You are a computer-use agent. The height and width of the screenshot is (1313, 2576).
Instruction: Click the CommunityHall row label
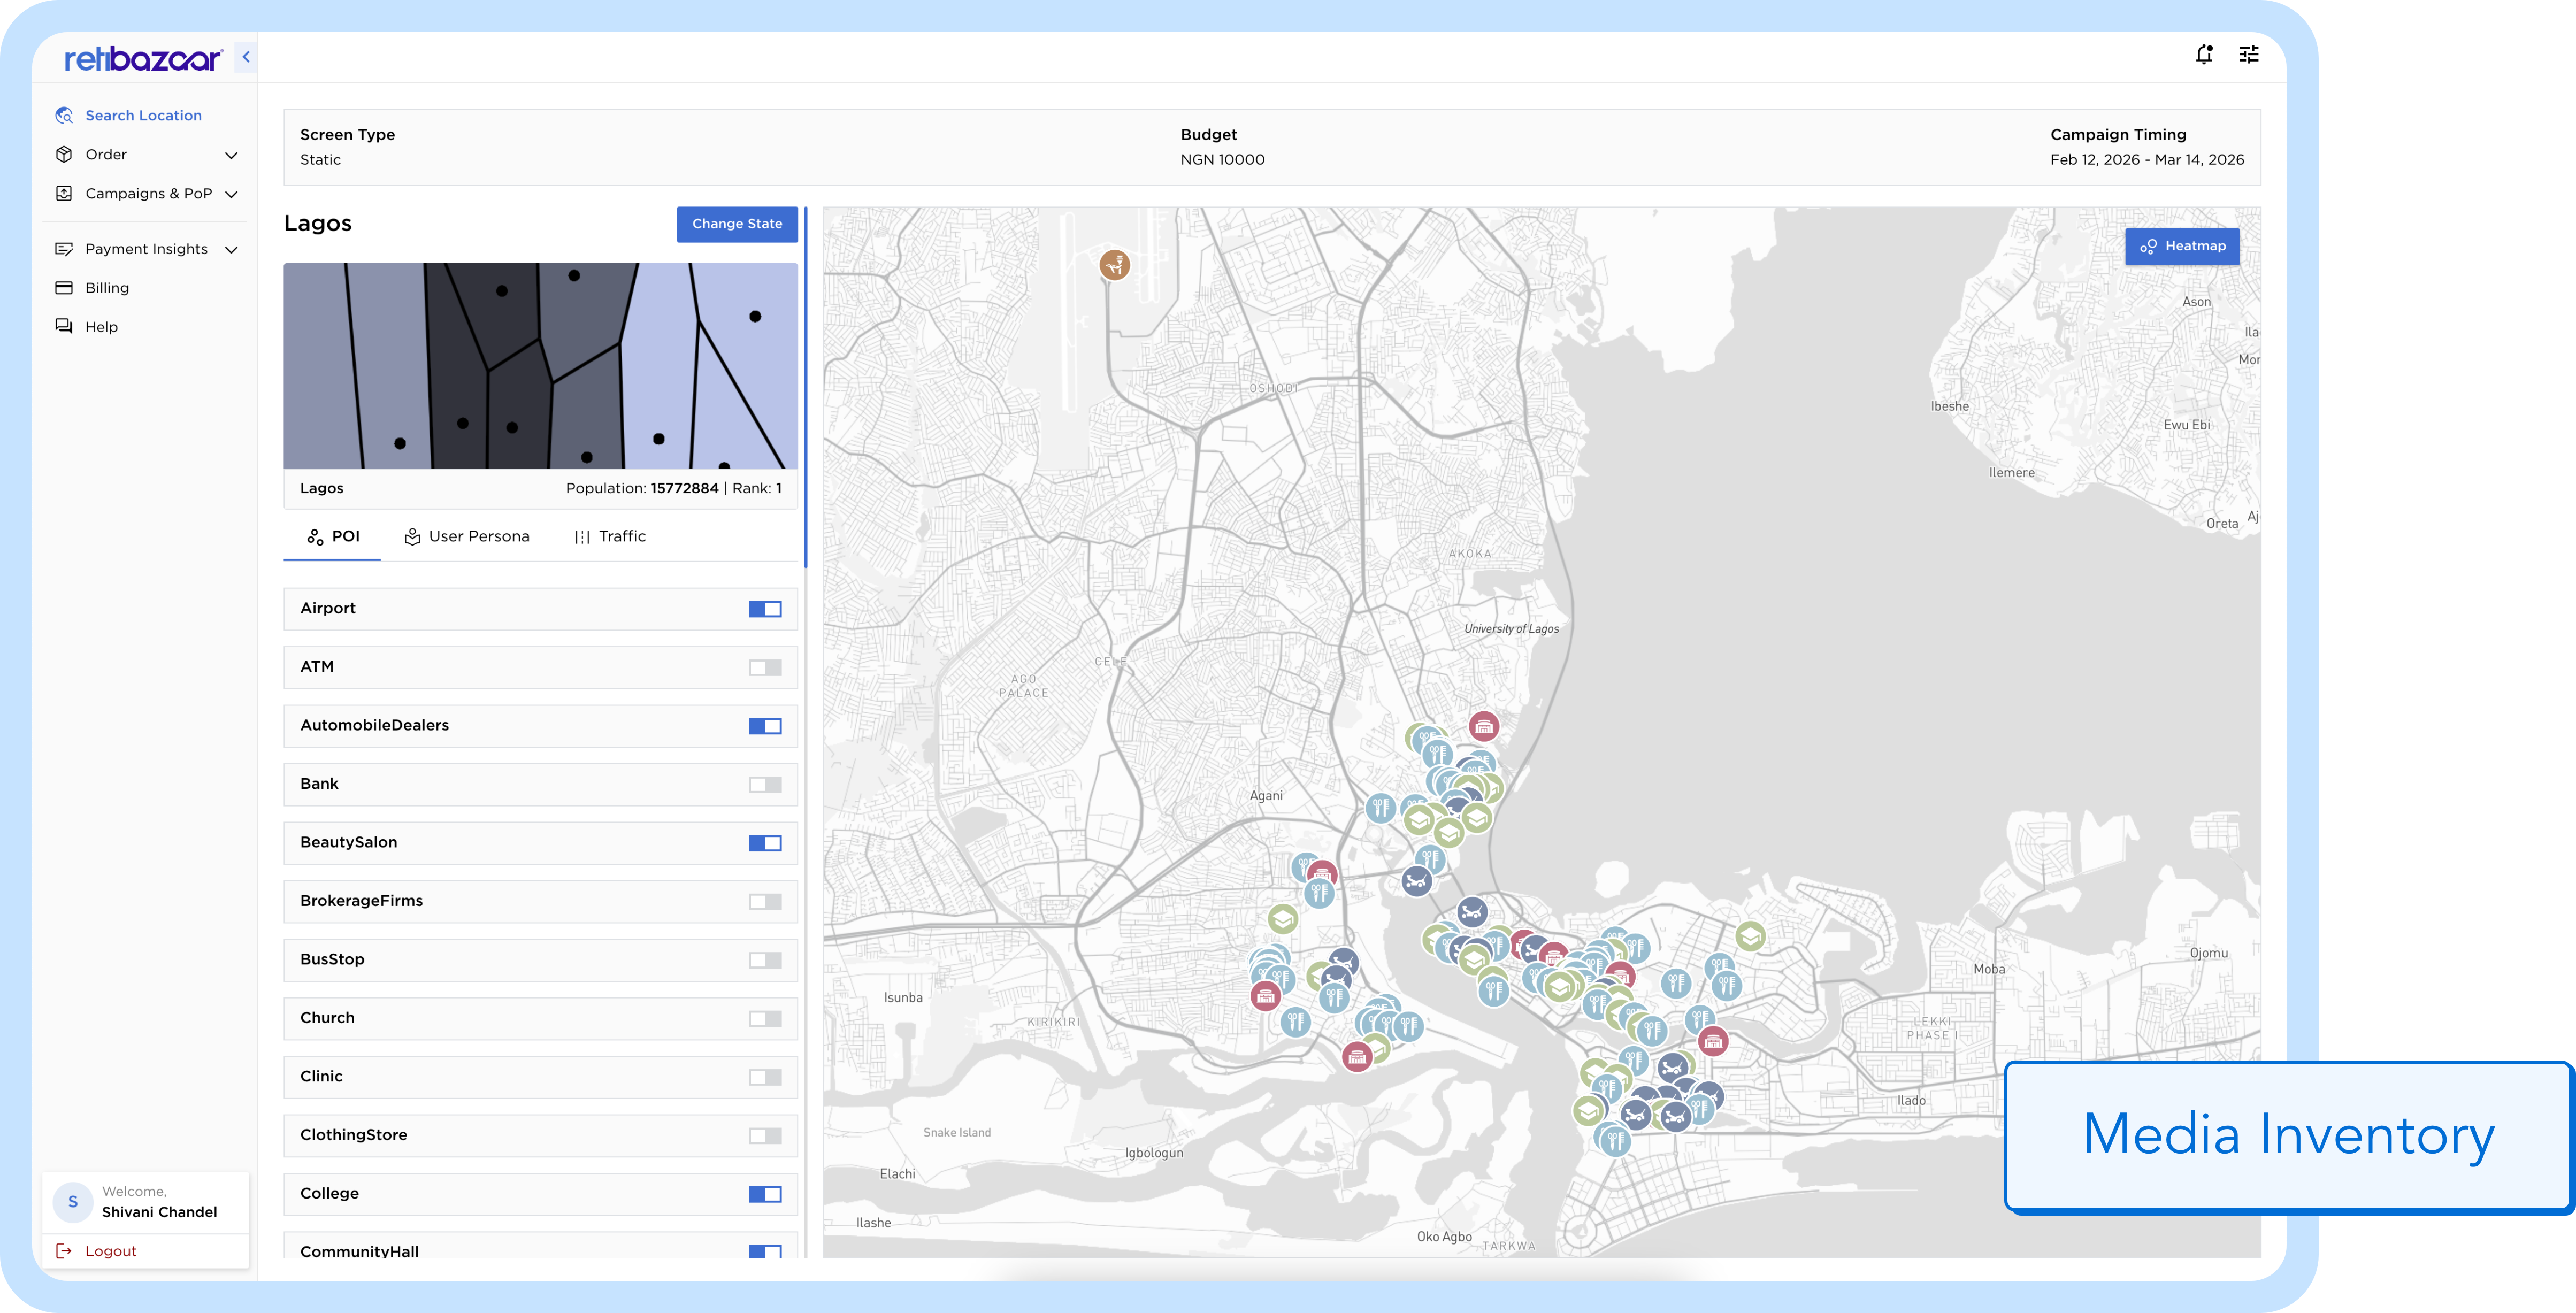click(x=359, y=1251)
